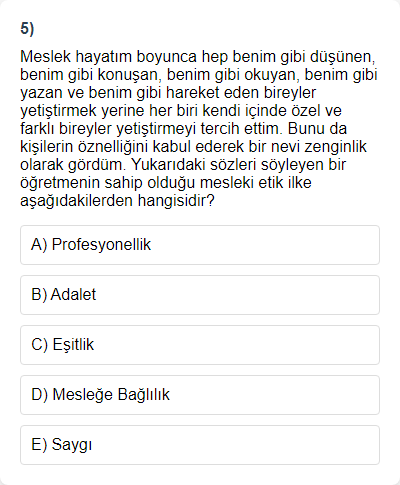Click the question paragraph text
The height and width of the screenshot is (485, 400).
pyautogui.click(x=199, y=128)
